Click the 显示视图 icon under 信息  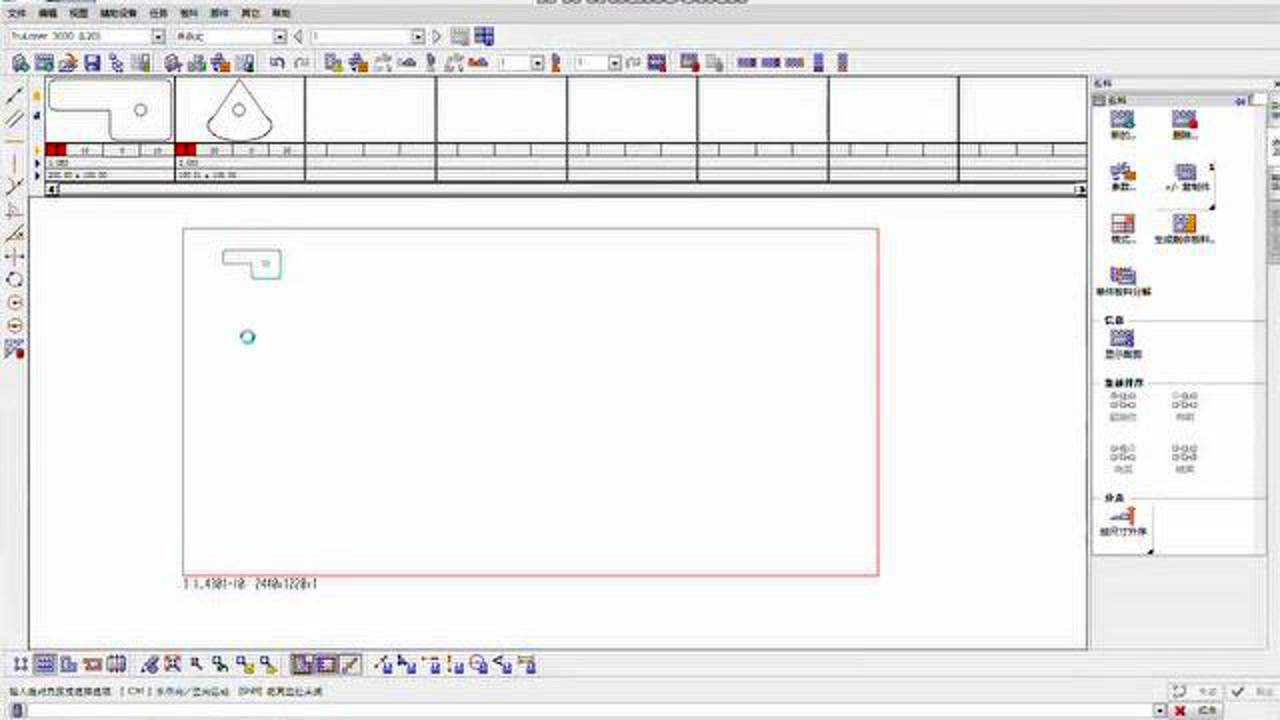tap(1123, 340)
